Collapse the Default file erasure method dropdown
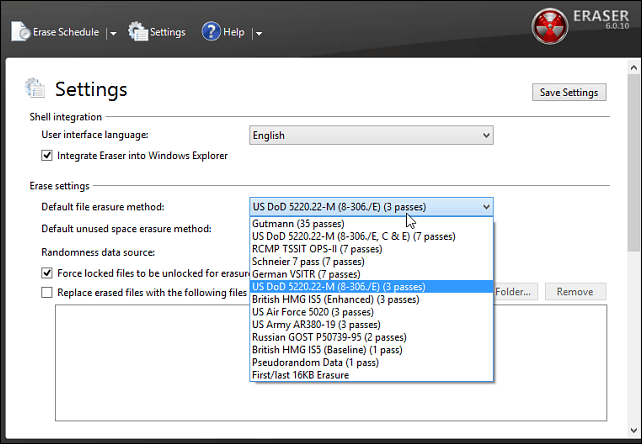 tap(371, 207)
